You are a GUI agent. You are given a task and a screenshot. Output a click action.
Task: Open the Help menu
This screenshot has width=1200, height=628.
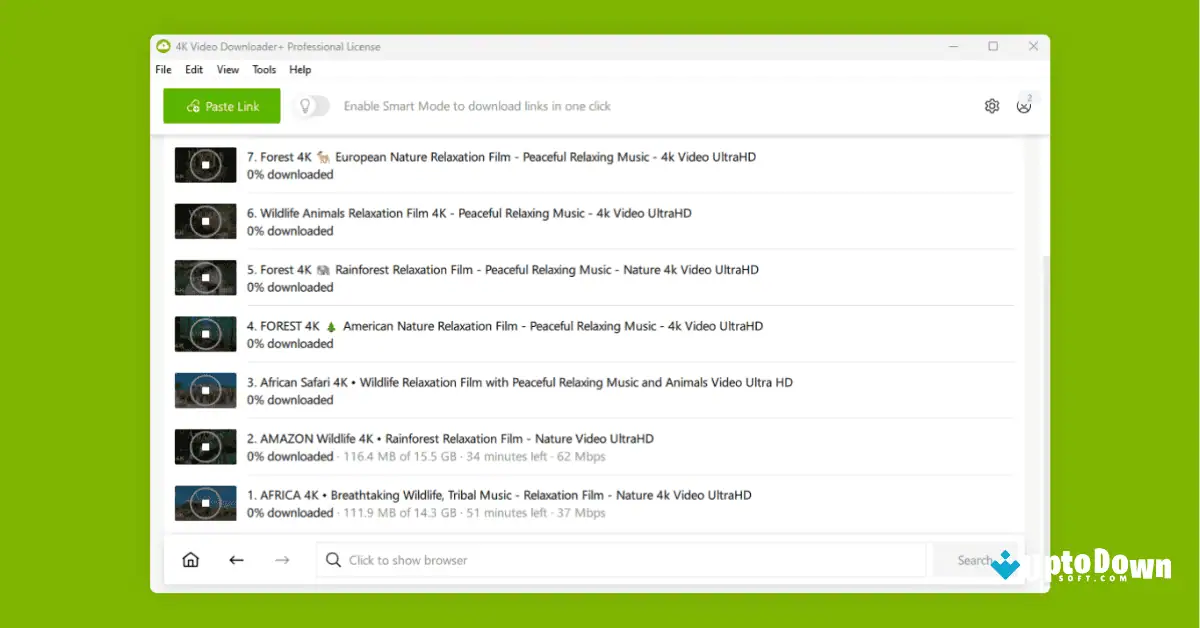coord(300,69)
